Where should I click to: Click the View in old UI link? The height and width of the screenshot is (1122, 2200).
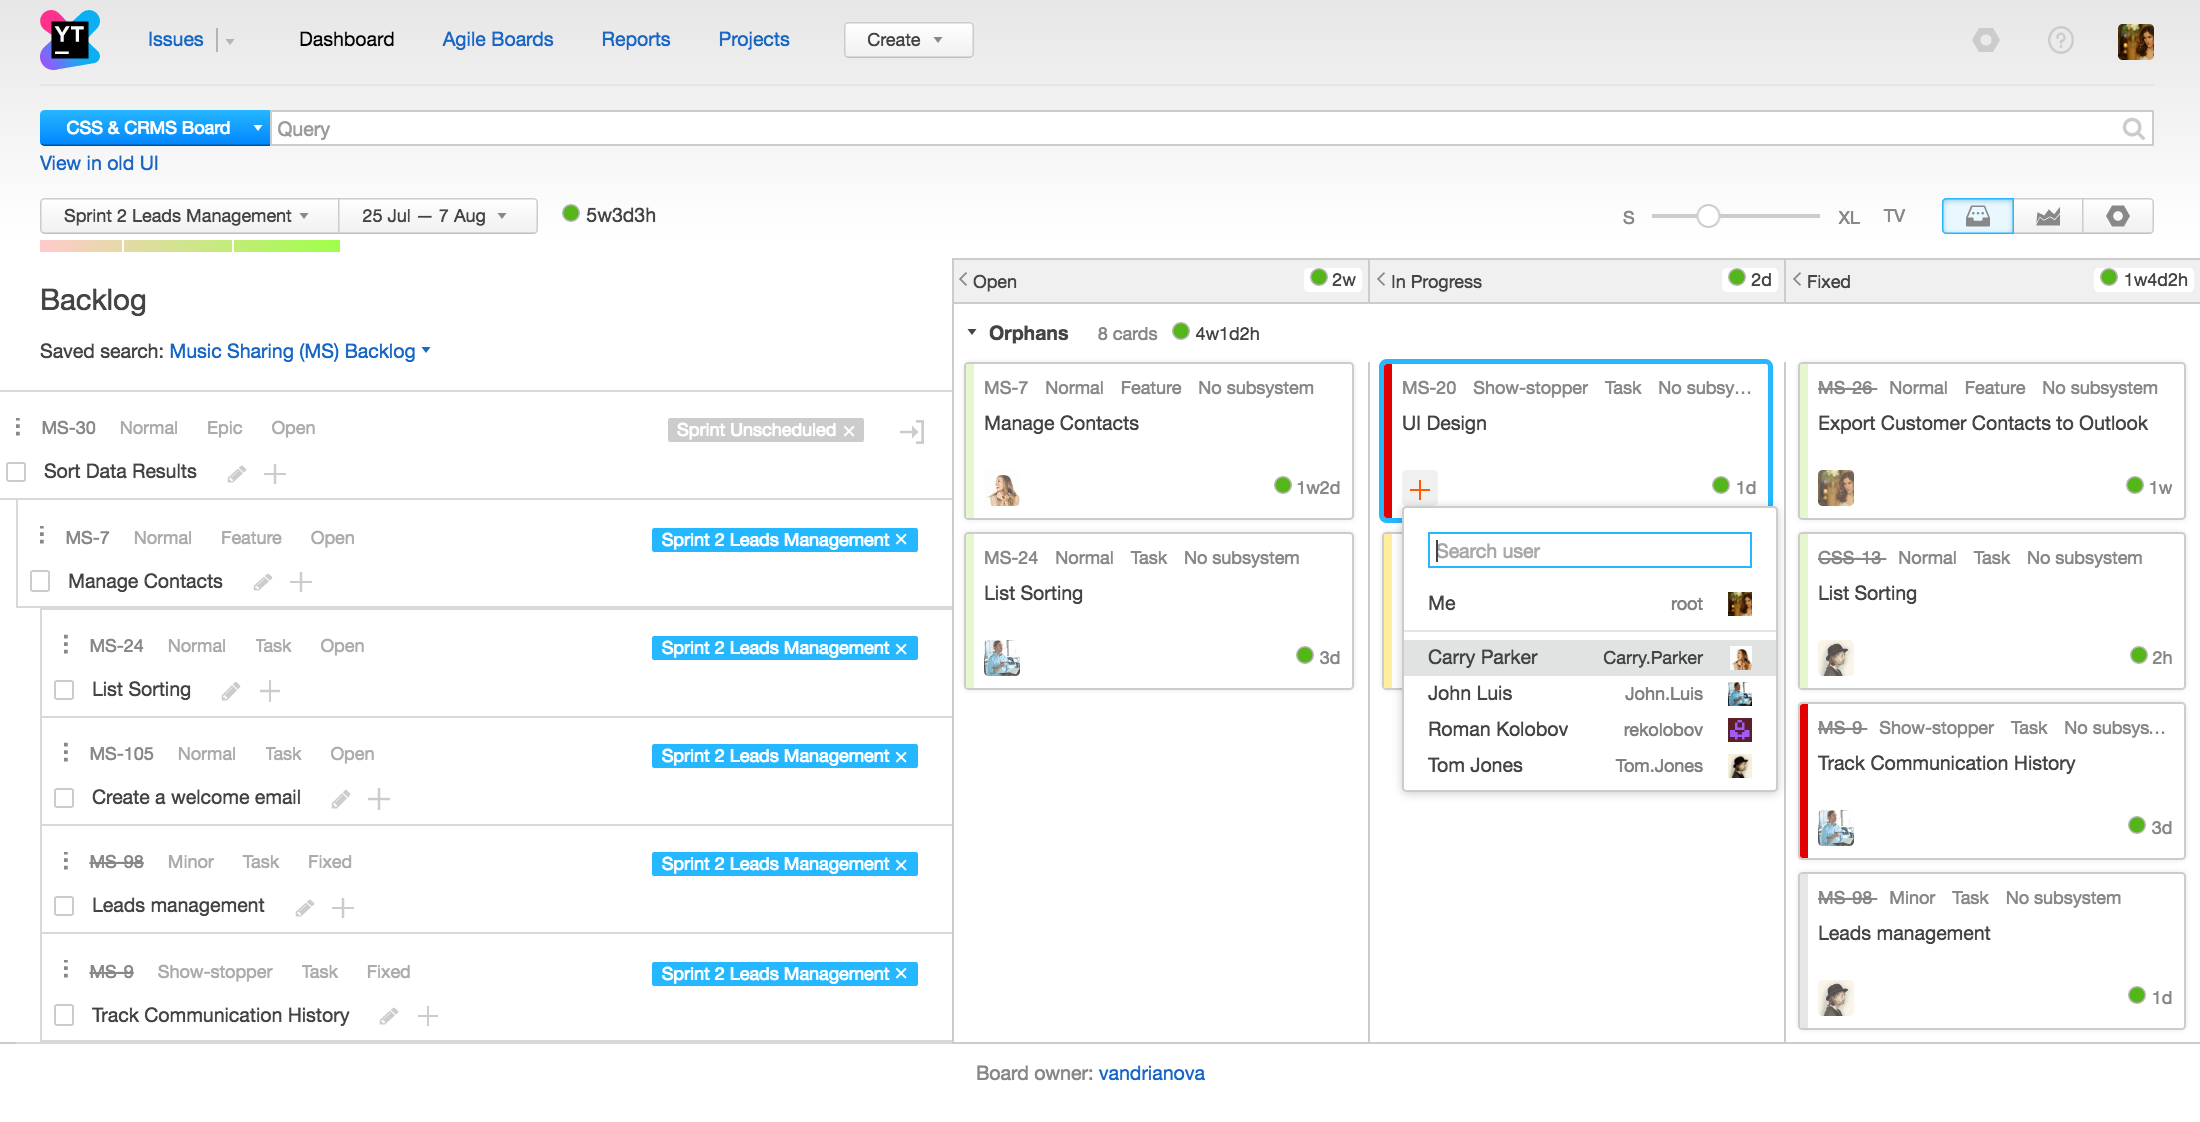coord(99,163)
